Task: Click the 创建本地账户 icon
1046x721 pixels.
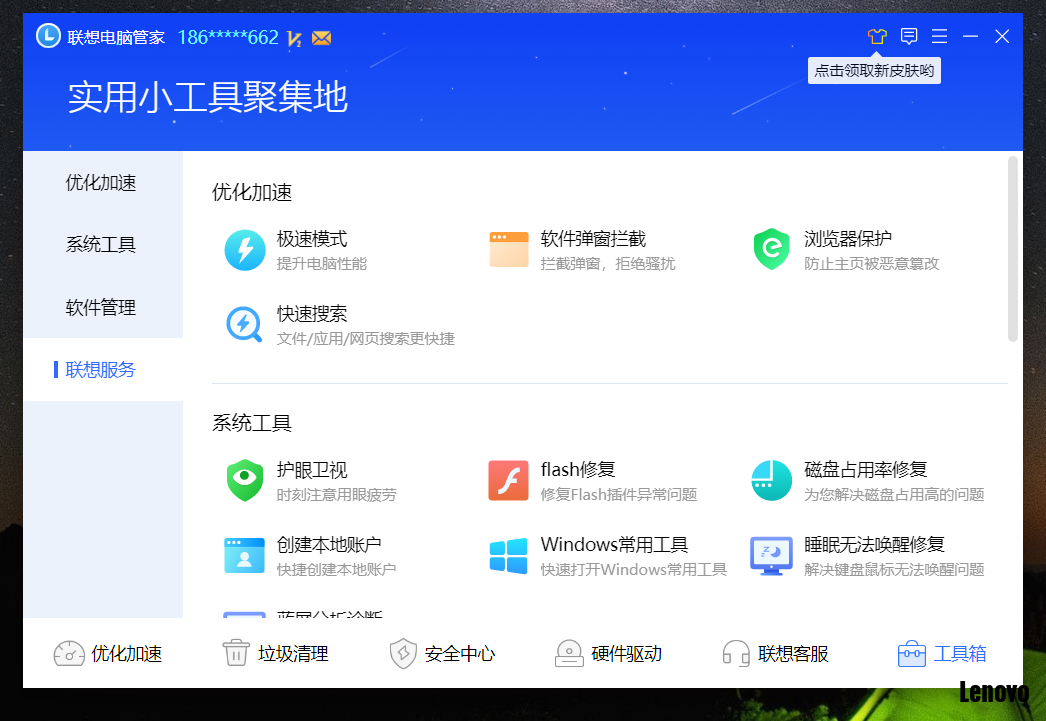Action: click(245, 556)
